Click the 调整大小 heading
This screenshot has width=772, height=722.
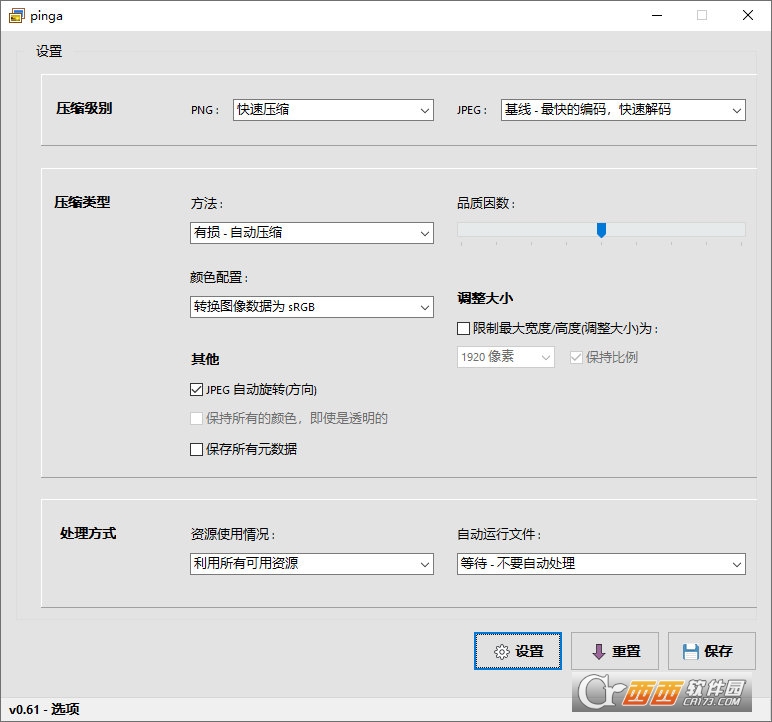(x=485, y=298)
